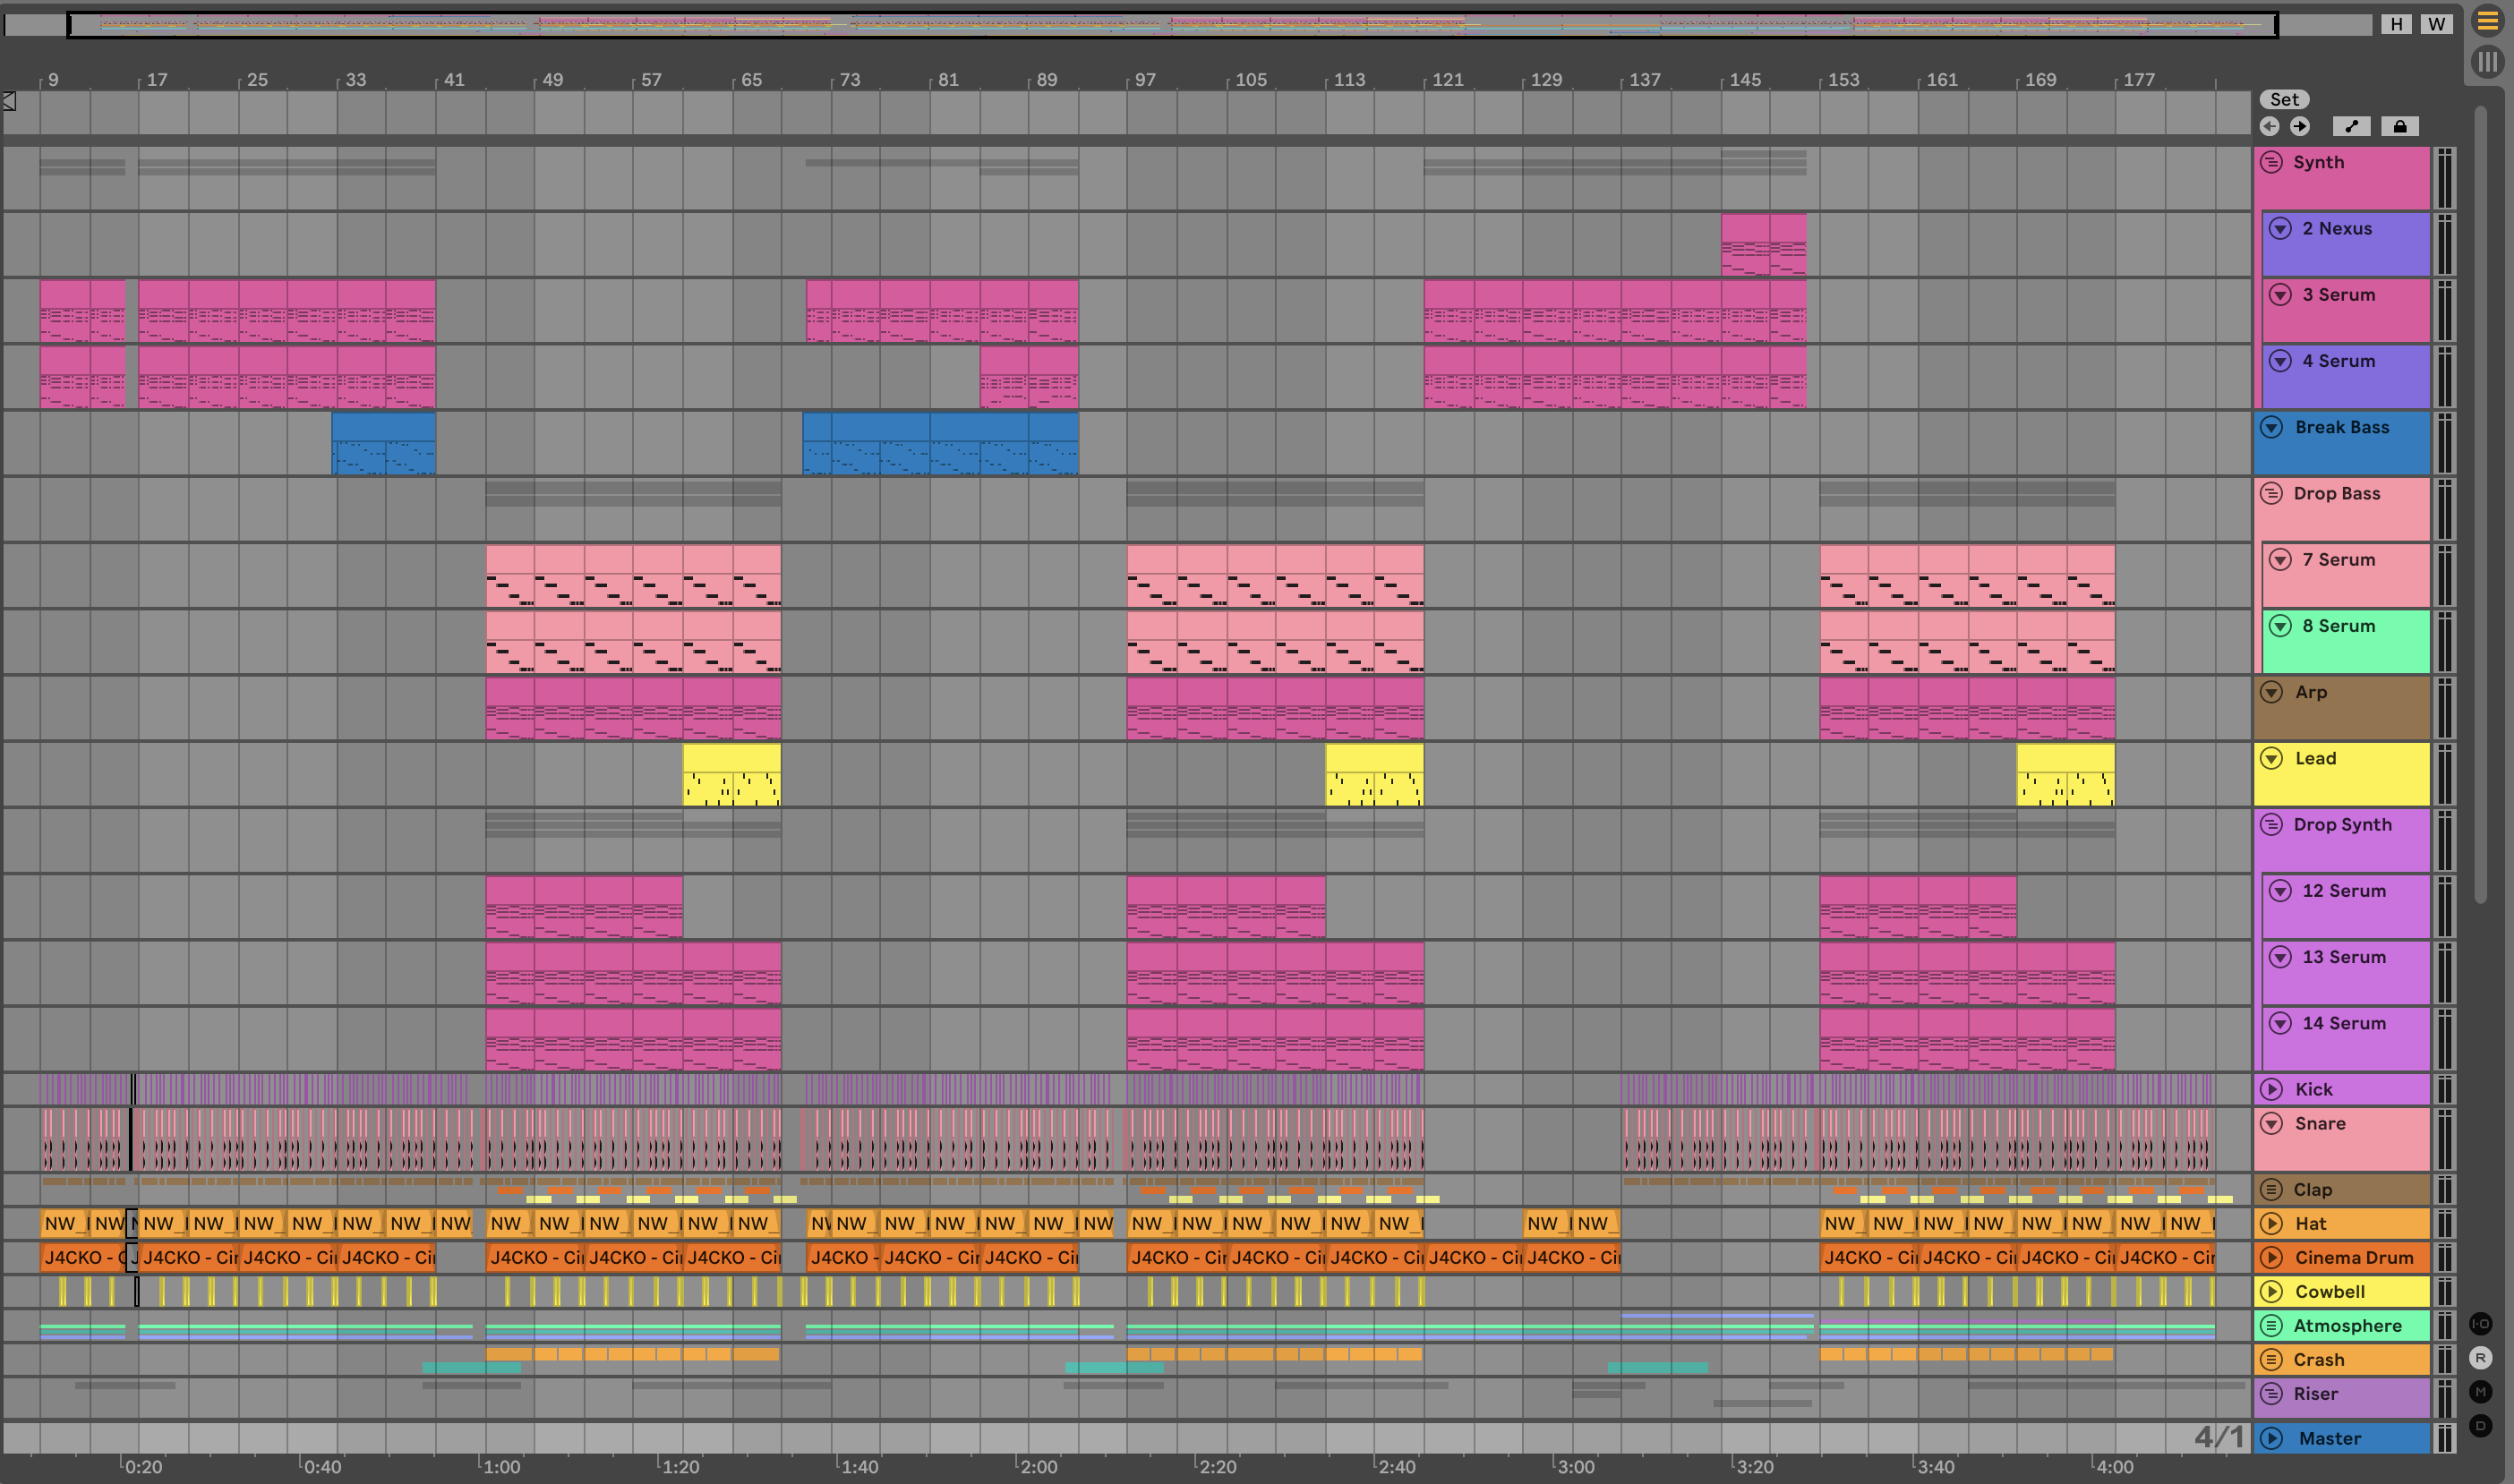Unfold the Kick track
Image resolution: width=2514 pixels, height=1484 pixels.
tap(2271, 1089)
